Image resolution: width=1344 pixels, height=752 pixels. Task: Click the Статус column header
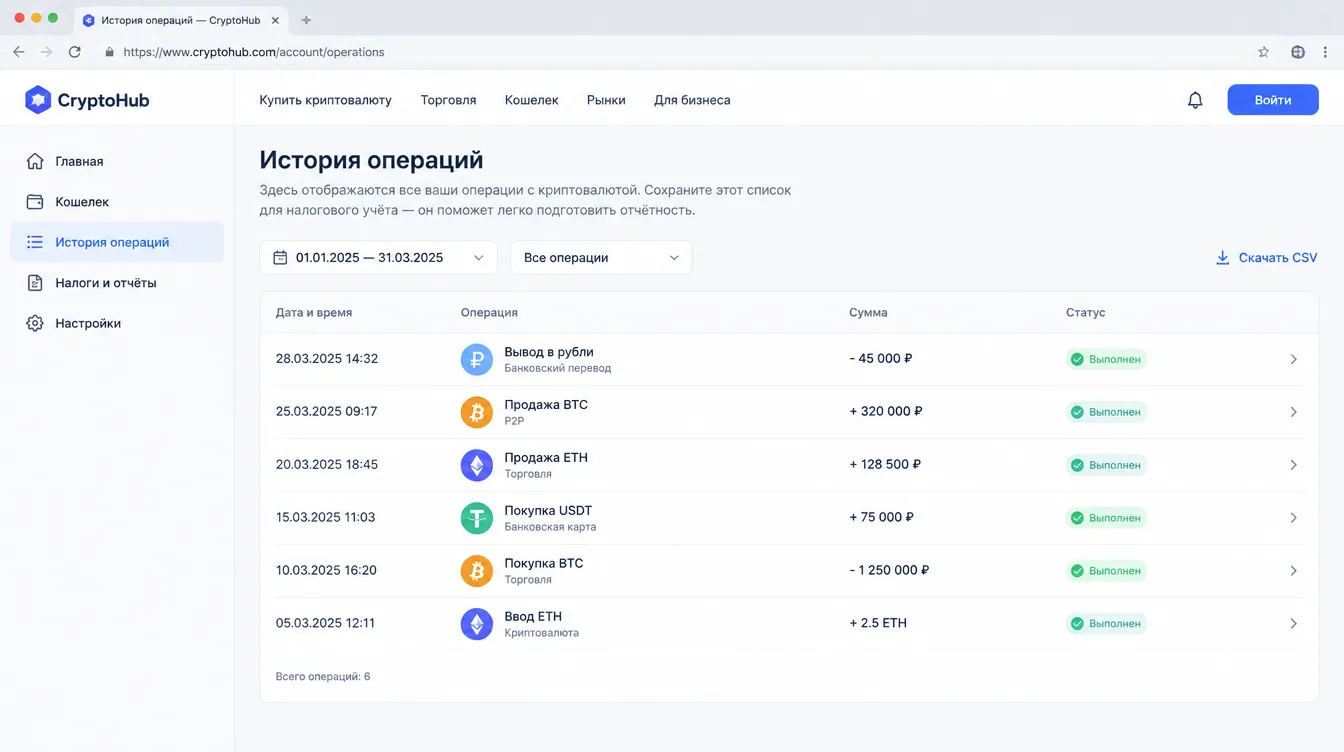(1086, 313)
